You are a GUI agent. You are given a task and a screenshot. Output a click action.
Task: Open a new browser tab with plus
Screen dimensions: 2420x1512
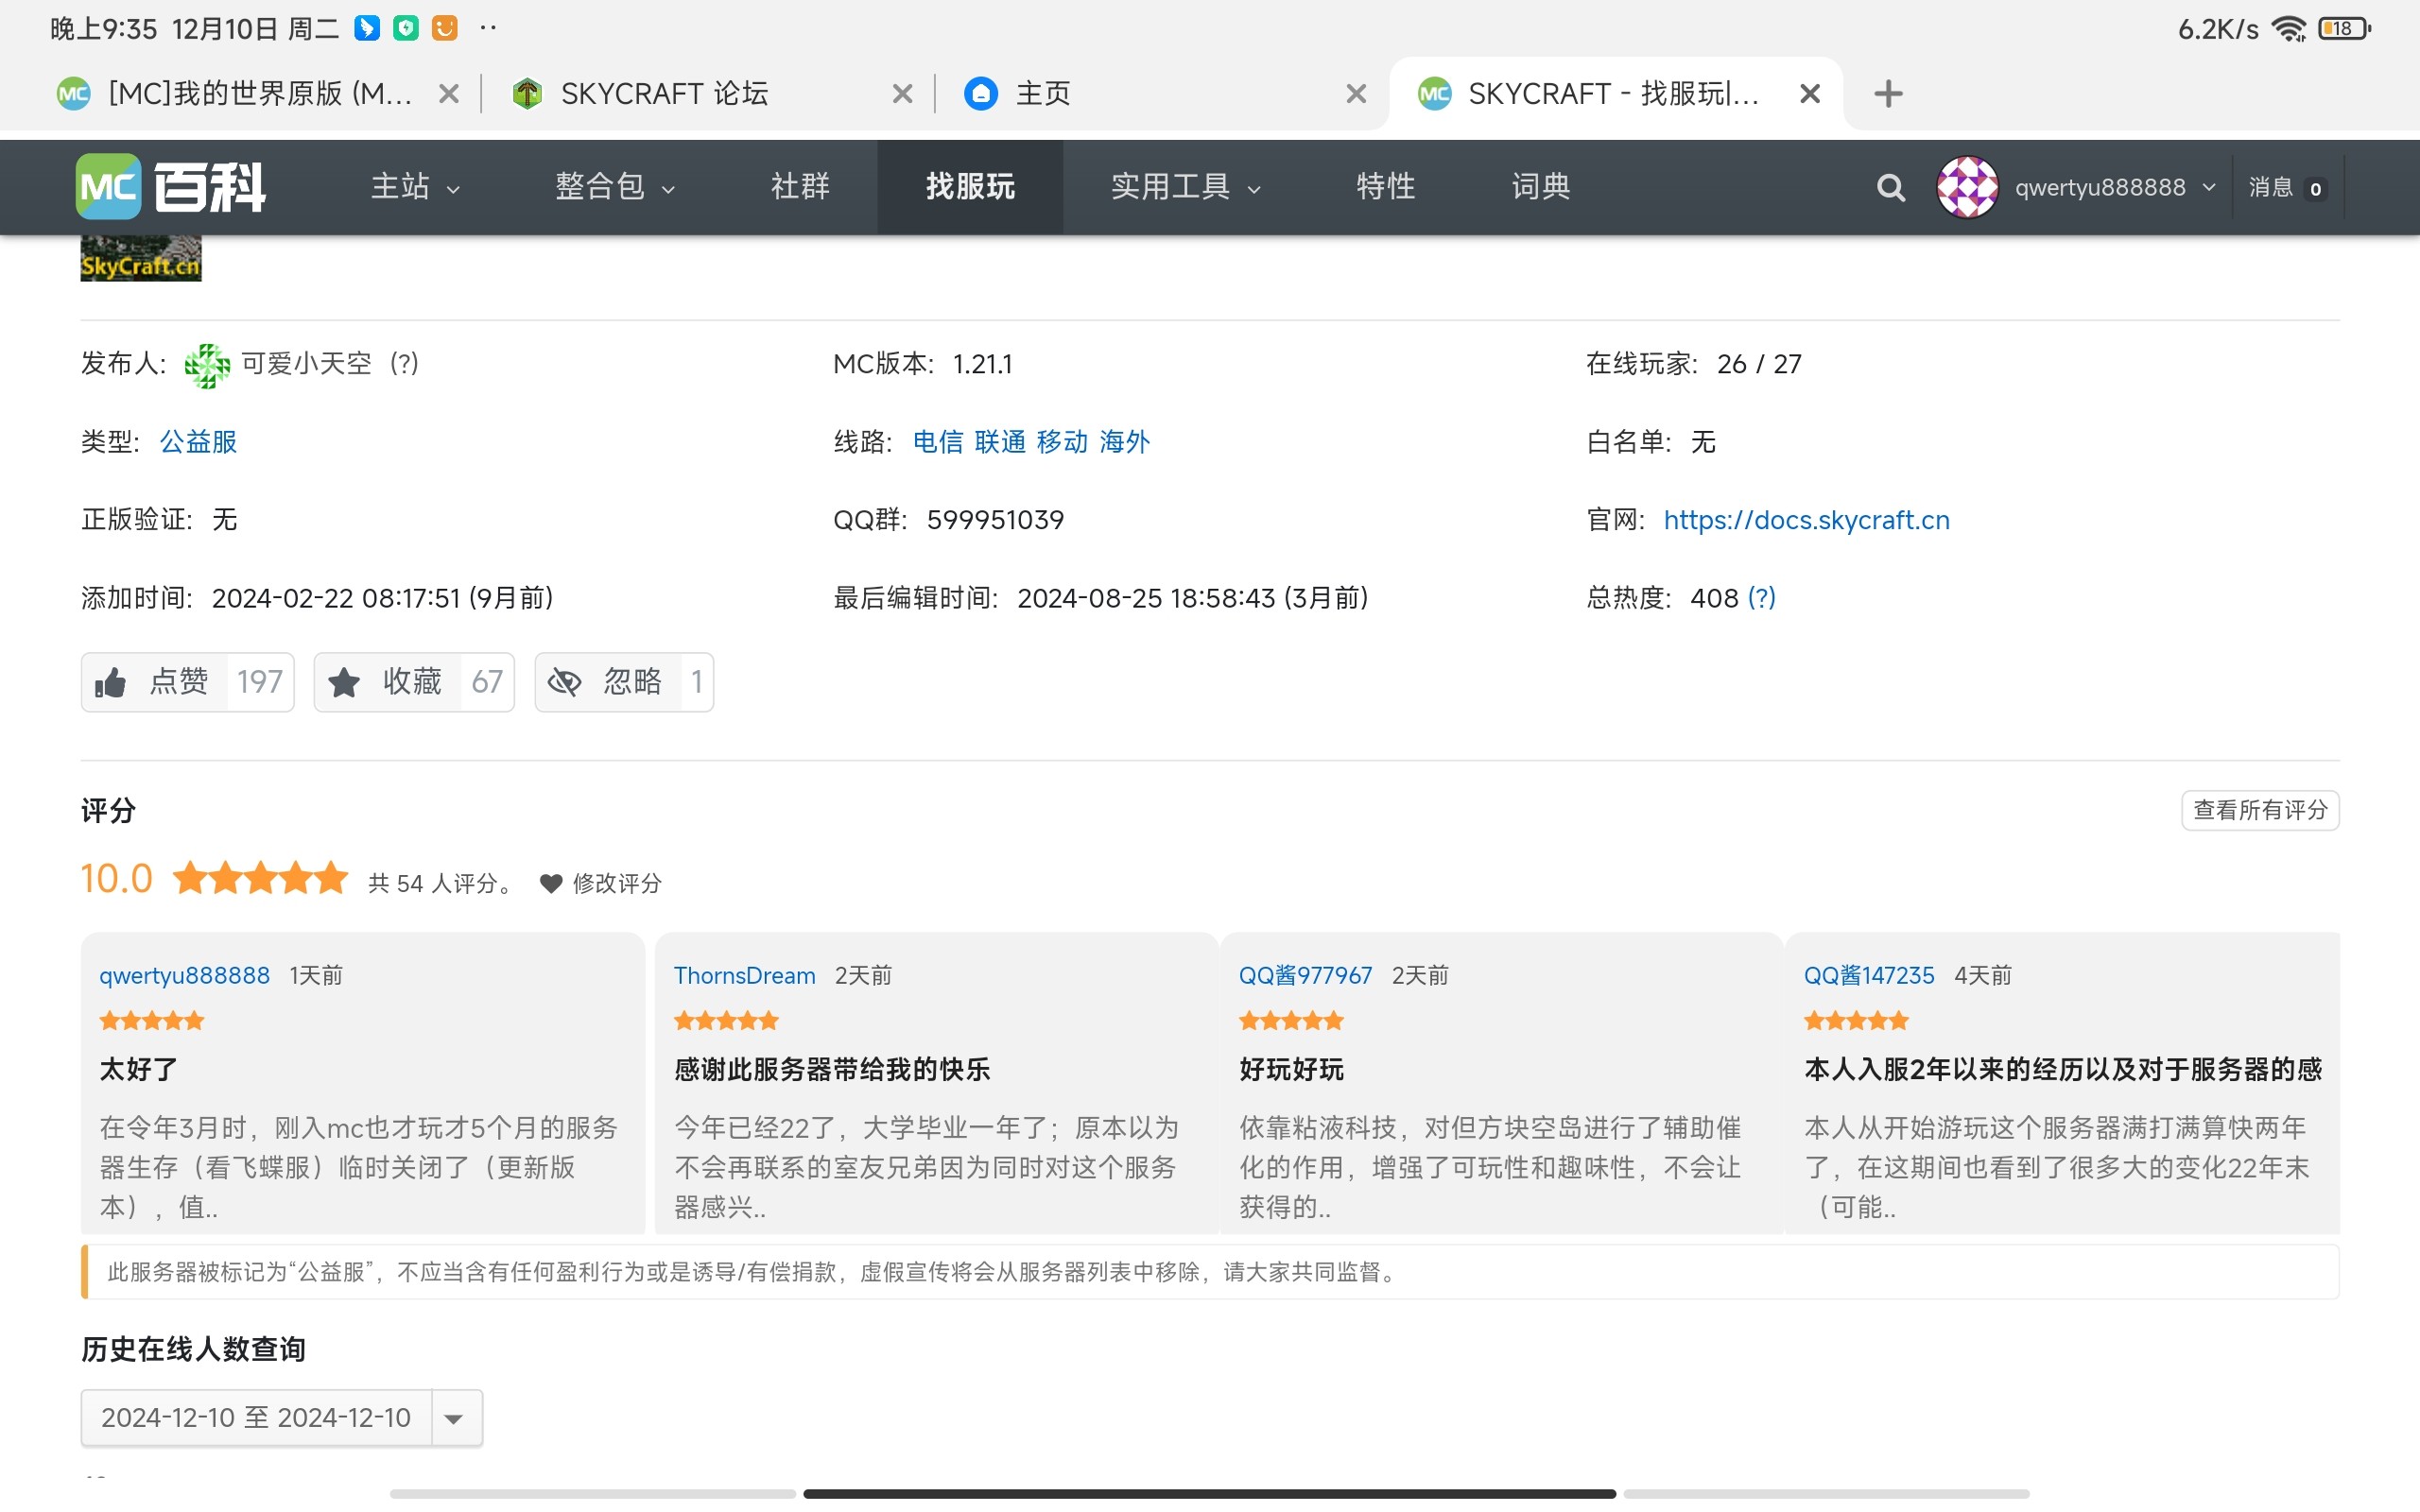pos(1888,94)
